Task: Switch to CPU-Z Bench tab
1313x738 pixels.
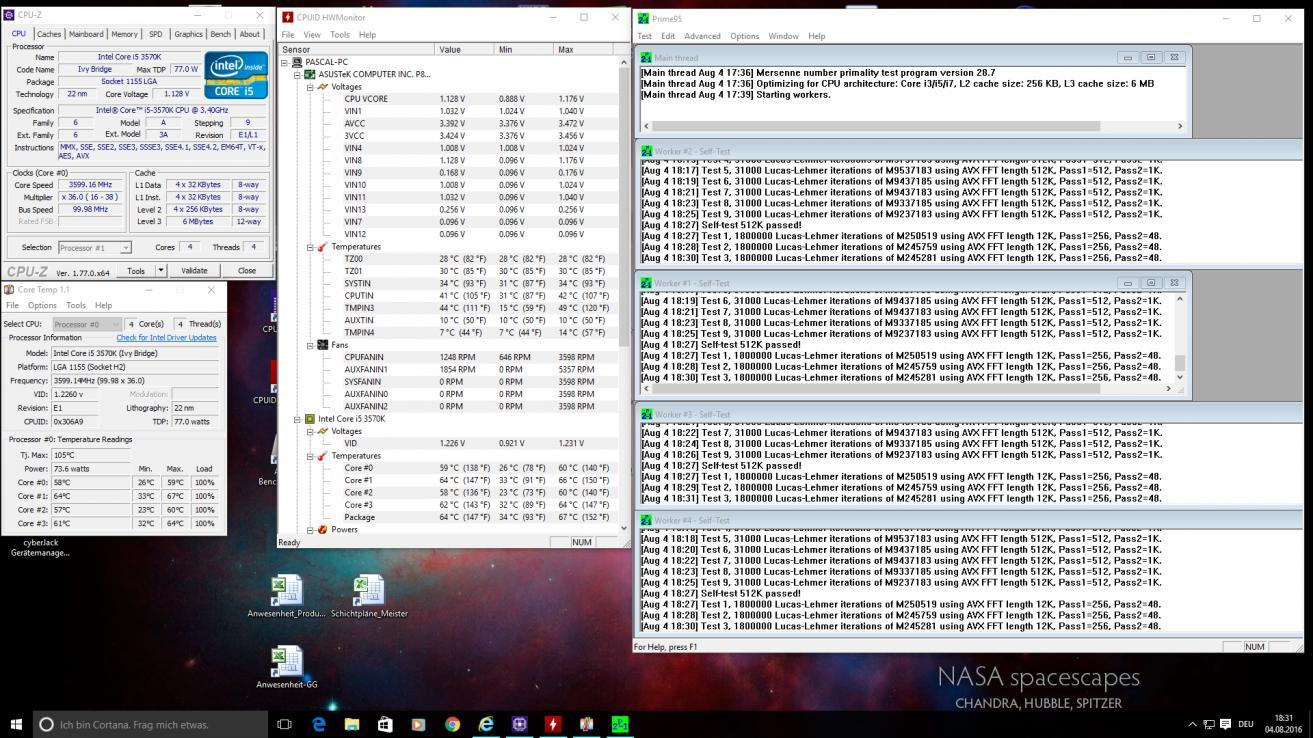Action: (x=220, y=34)
